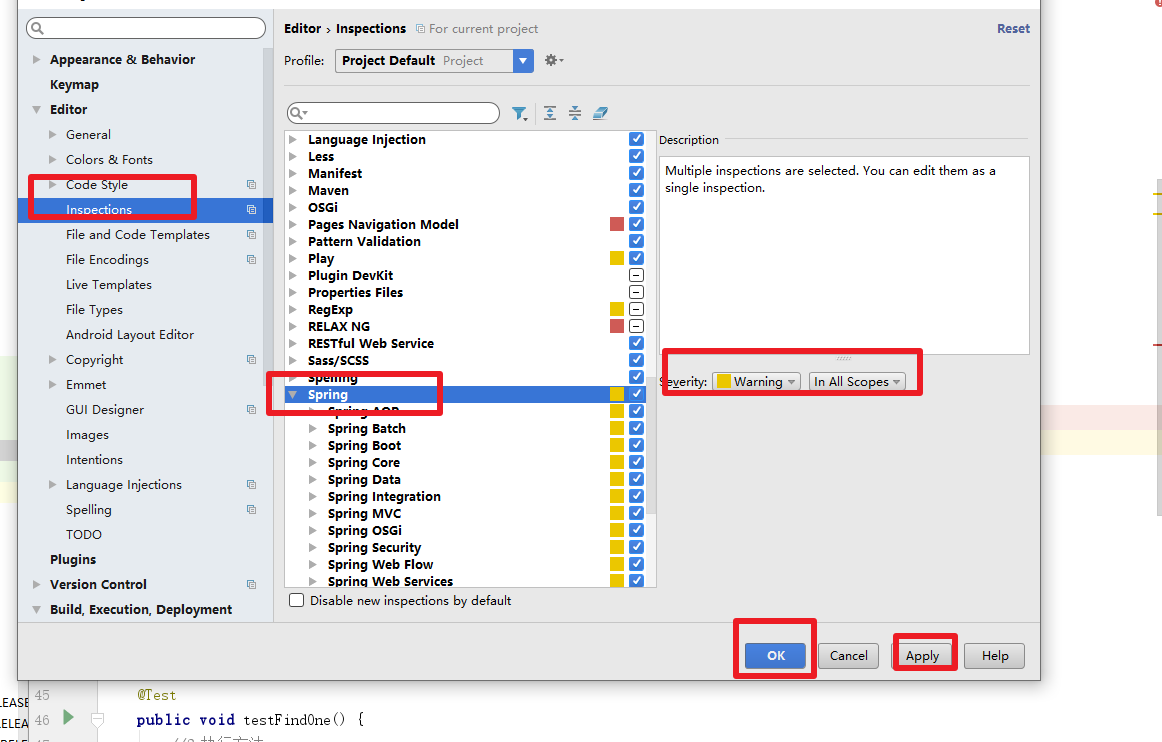Expand the Spring Security inspections
The image size is (1162, 742).
pyautogui.click(x=313, y=548)
